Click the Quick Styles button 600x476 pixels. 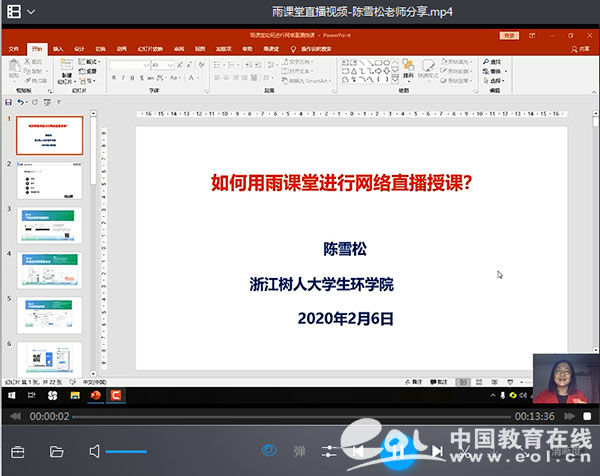[428, 69]
